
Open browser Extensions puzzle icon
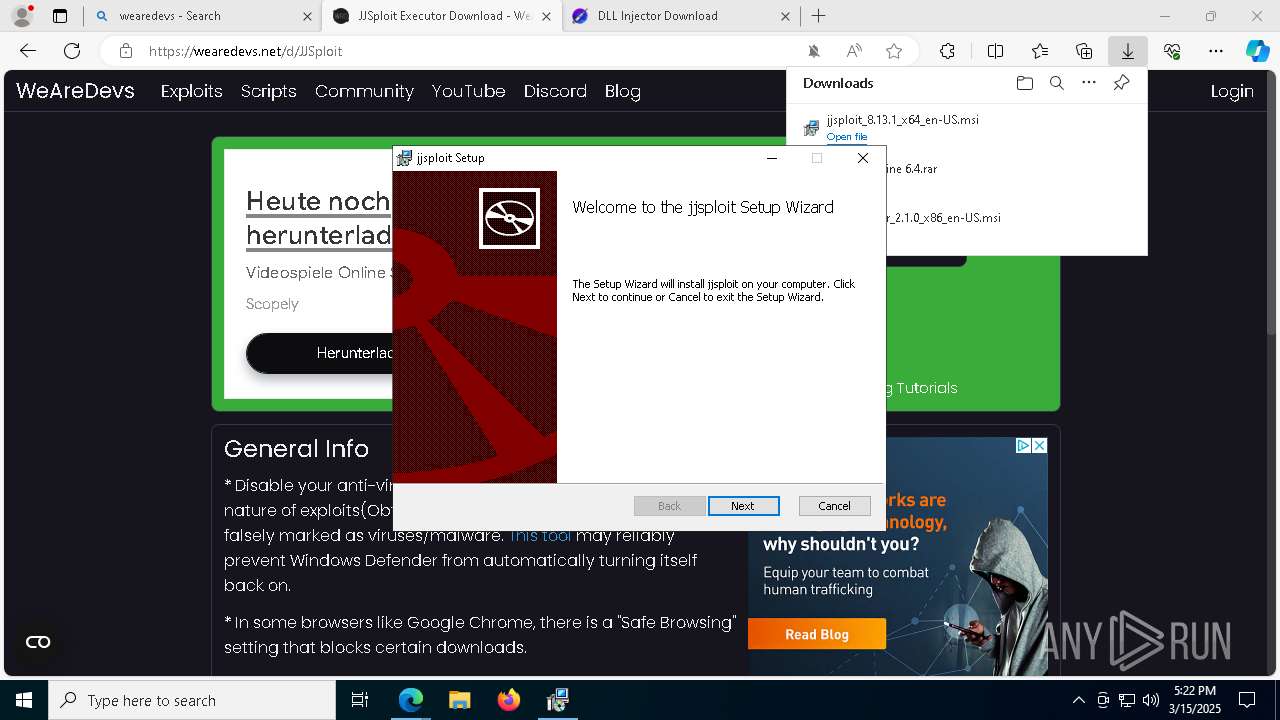[947, 51]
